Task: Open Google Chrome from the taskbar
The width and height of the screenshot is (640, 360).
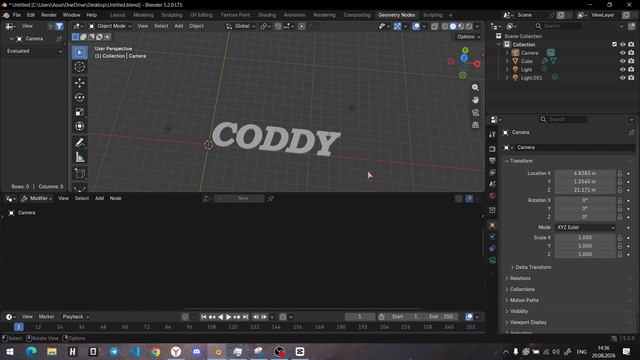Action: (156, 351)
